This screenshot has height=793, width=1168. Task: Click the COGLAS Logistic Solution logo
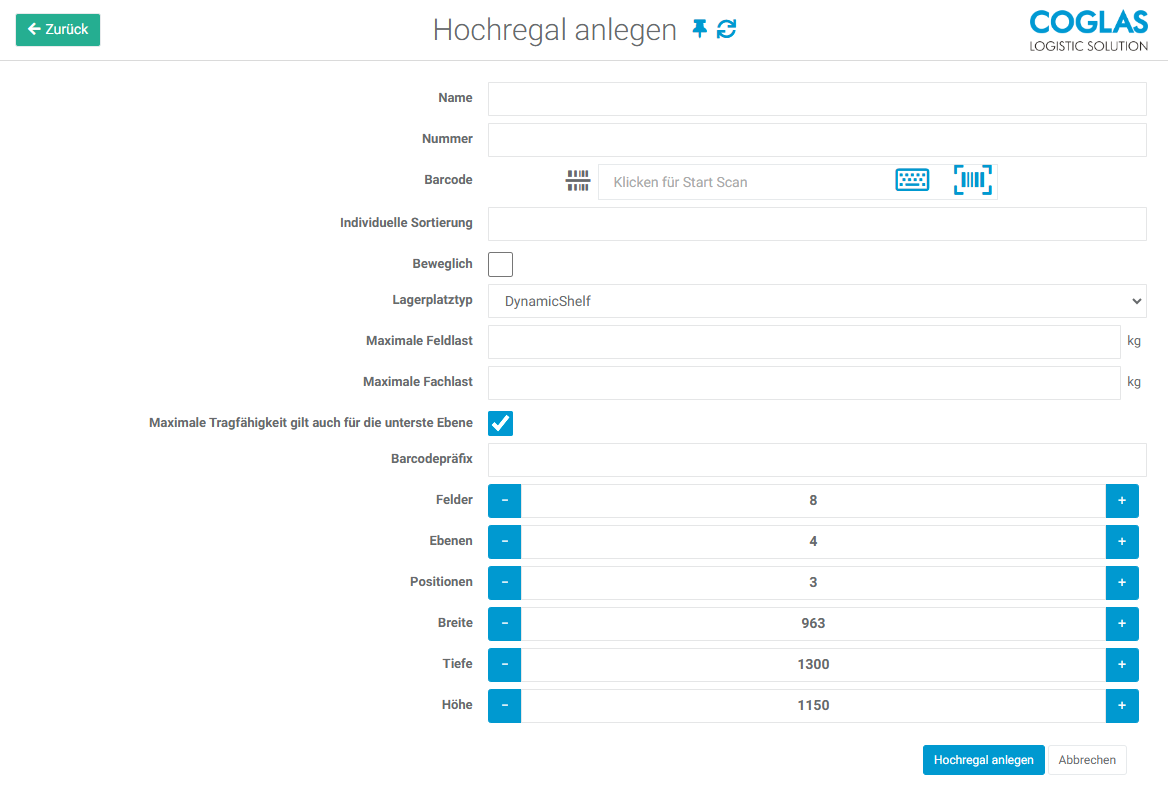(1088, 30)
